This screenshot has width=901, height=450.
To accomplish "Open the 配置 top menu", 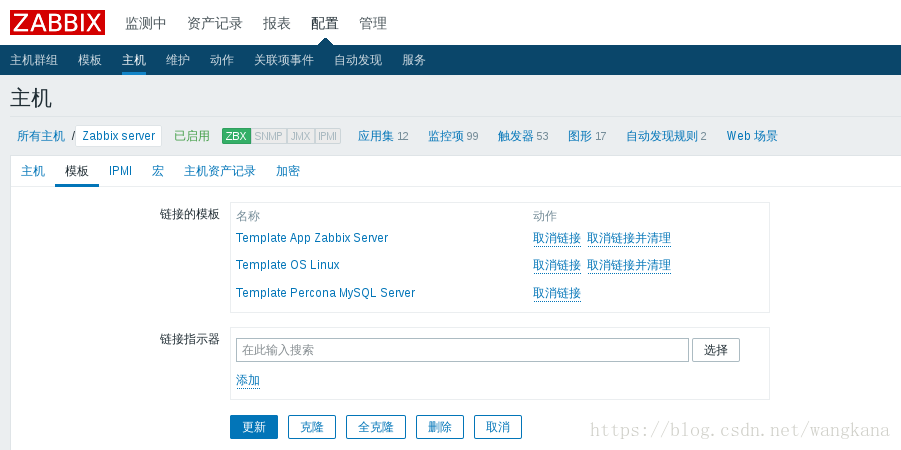I will click(325, 24).
